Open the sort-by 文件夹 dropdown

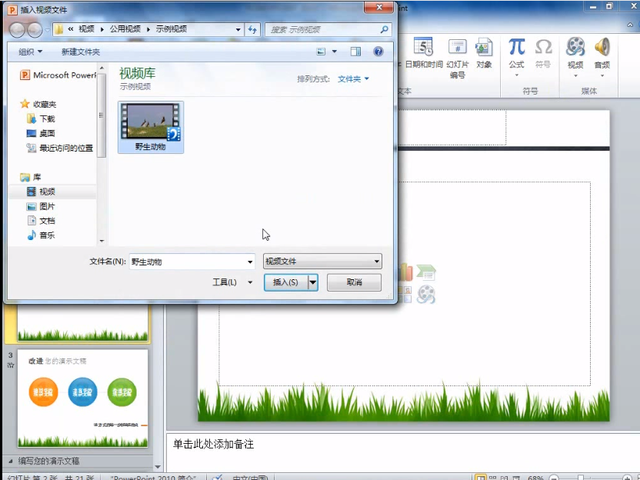tap(353, 78)
